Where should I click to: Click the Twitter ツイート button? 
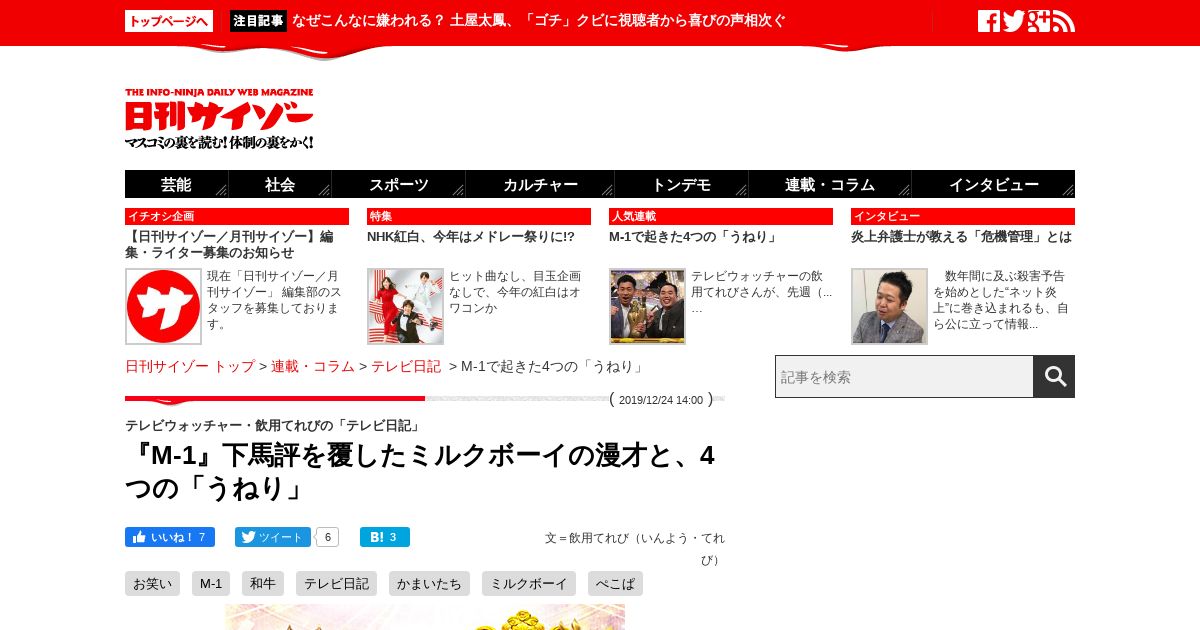[x=273, y=537]
